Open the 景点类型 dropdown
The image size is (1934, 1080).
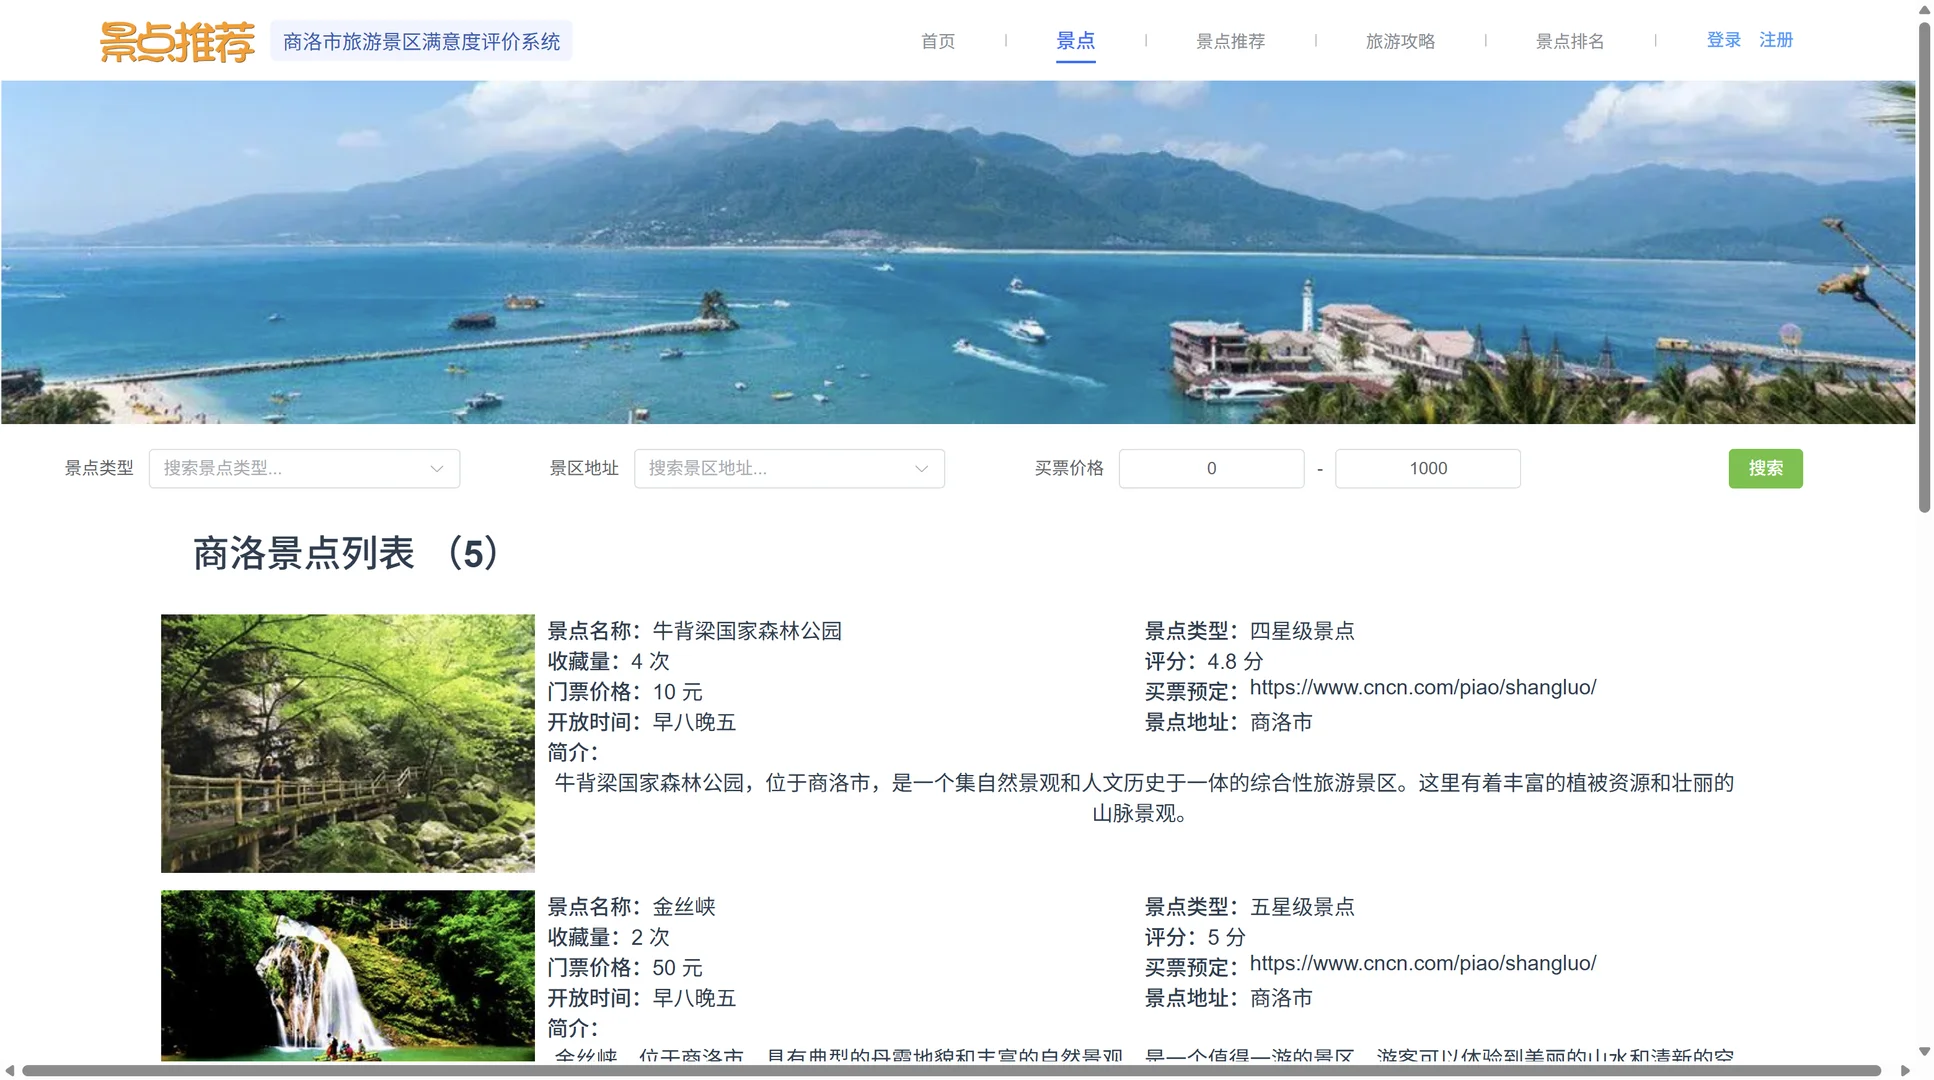click(x=304, y=468)
